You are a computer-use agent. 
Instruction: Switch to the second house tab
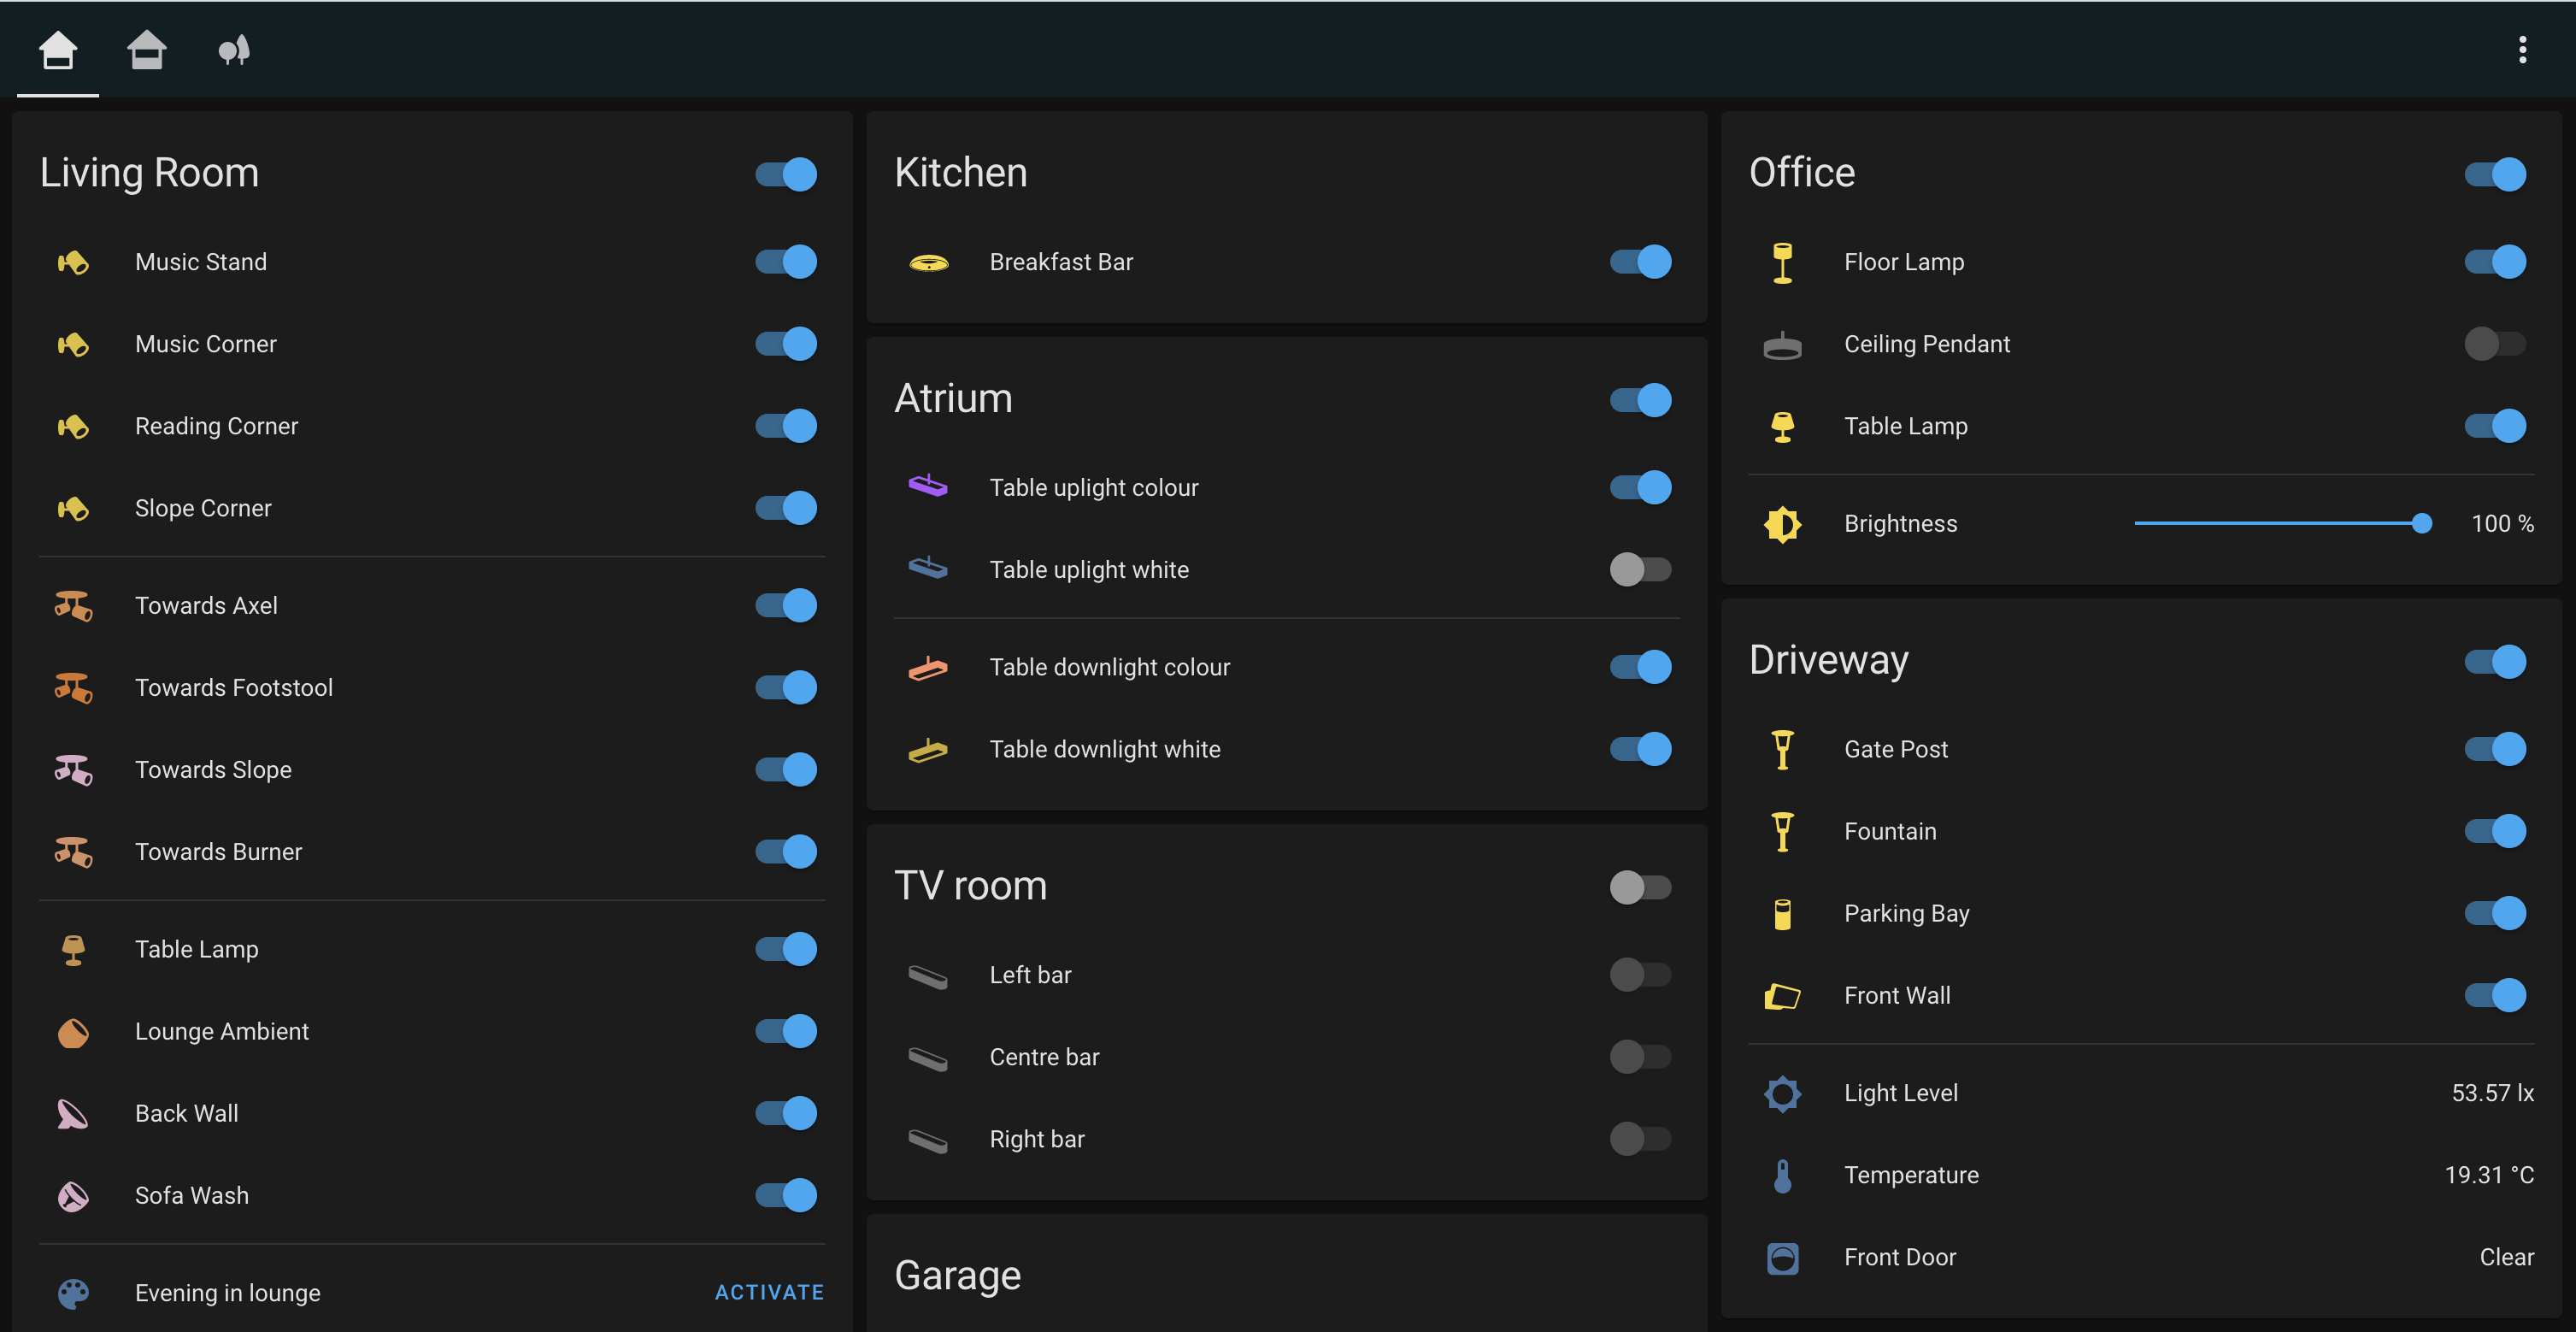click(x=146, y=50)
